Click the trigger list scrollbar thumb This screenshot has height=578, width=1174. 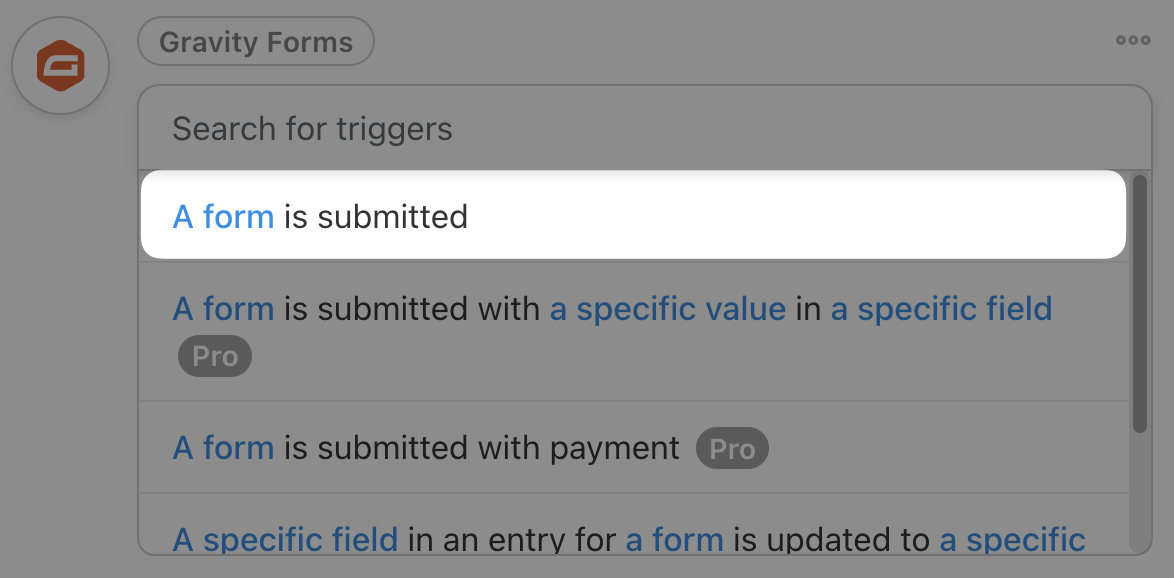[x=1139, y=304]
